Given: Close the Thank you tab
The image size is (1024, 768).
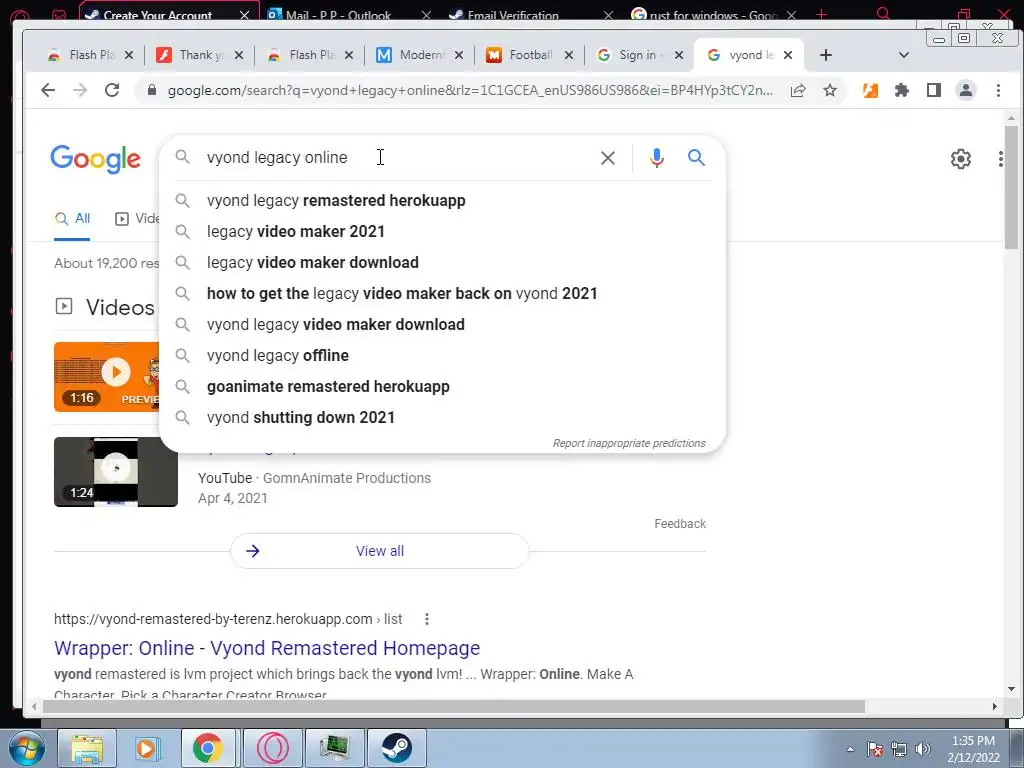Looking at the screenshot, I should coord(239,55).
